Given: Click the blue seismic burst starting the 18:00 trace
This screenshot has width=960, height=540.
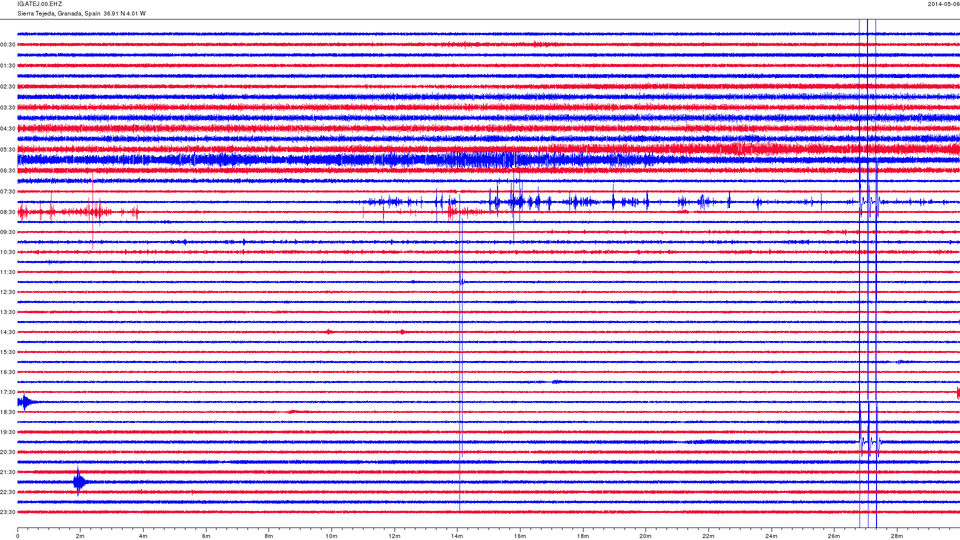Looking at the screenshot, I should pyautogui.click(x=26, y=402).
